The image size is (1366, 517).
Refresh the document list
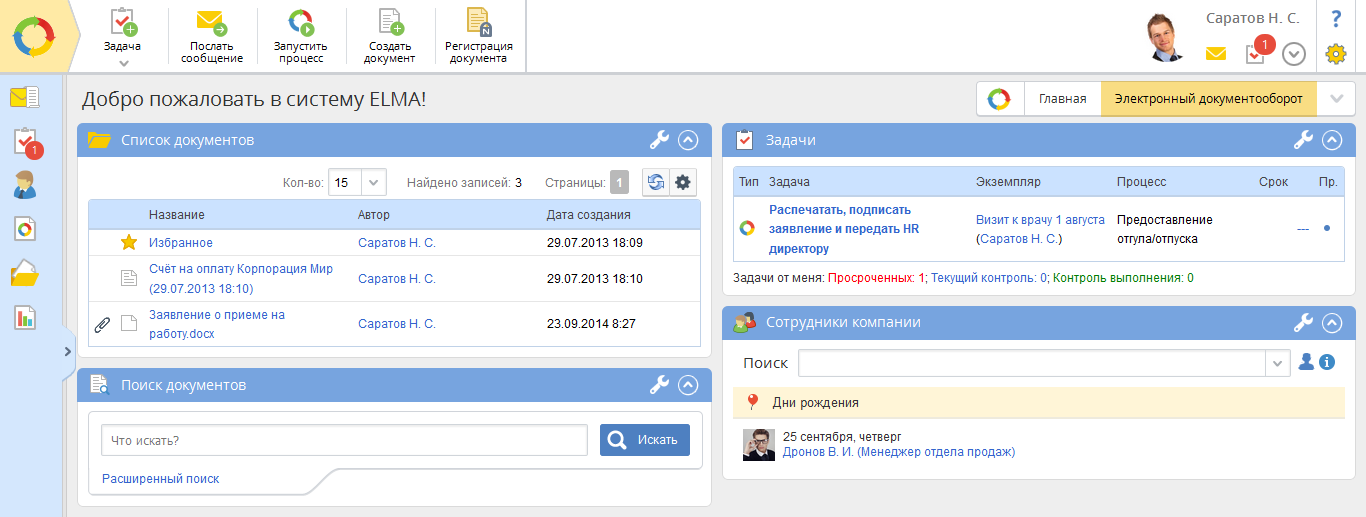[656, 182]
